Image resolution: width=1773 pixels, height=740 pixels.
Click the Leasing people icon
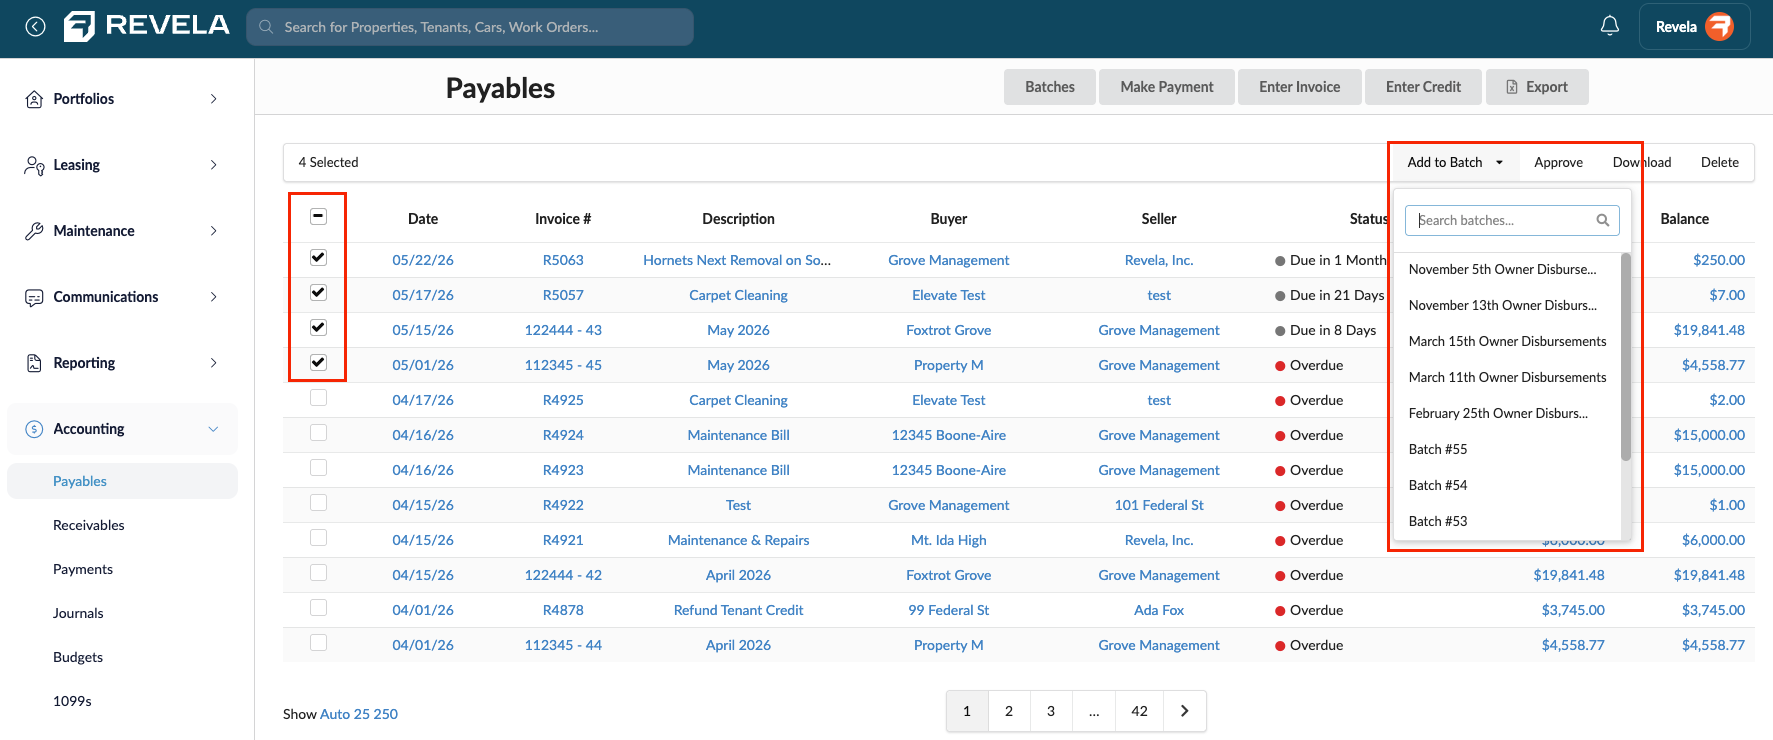(34, 165)
